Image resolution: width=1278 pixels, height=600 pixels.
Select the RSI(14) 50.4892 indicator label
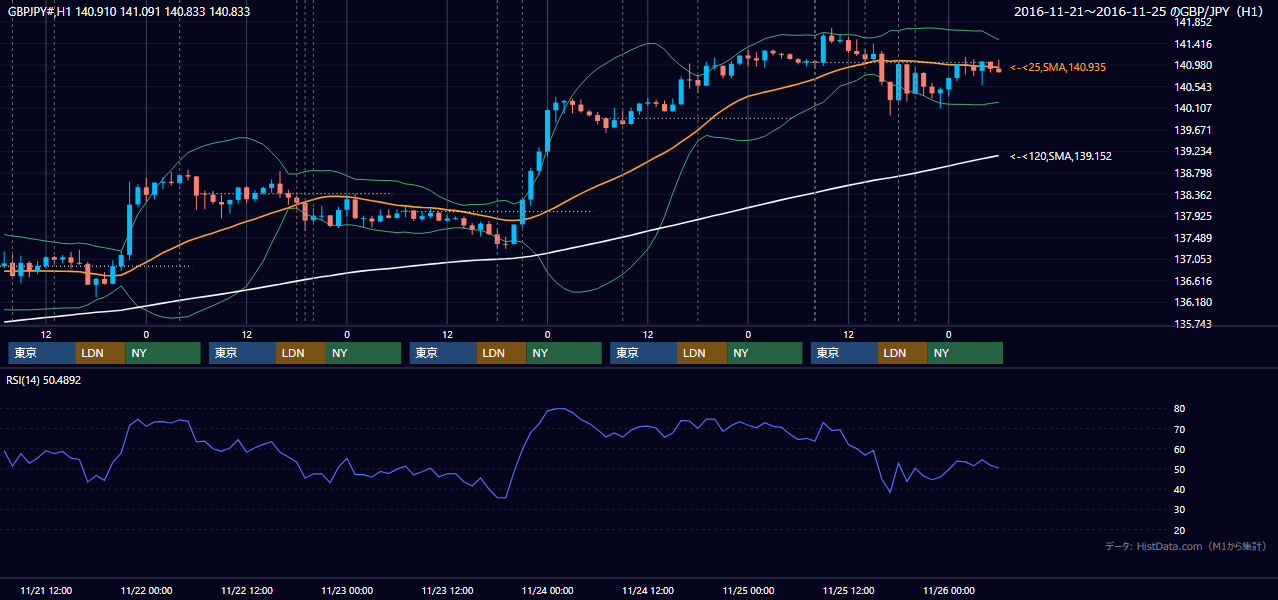tap(43, 380)
